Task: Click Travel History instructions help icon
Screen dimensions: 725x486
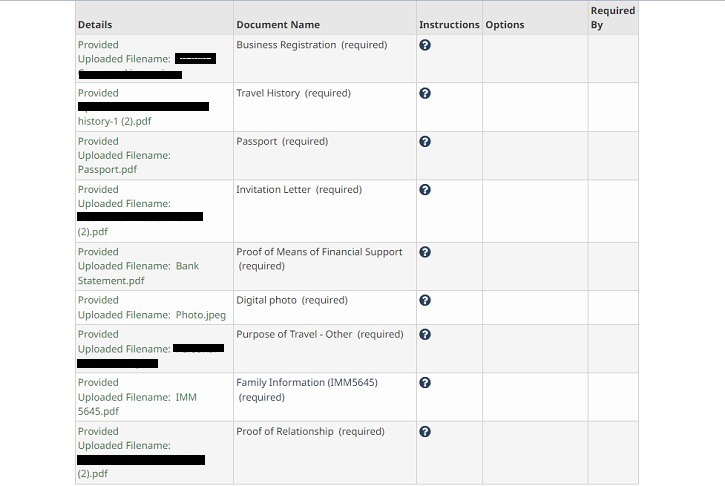Action: pyautogui.click(x=425, y=93)
